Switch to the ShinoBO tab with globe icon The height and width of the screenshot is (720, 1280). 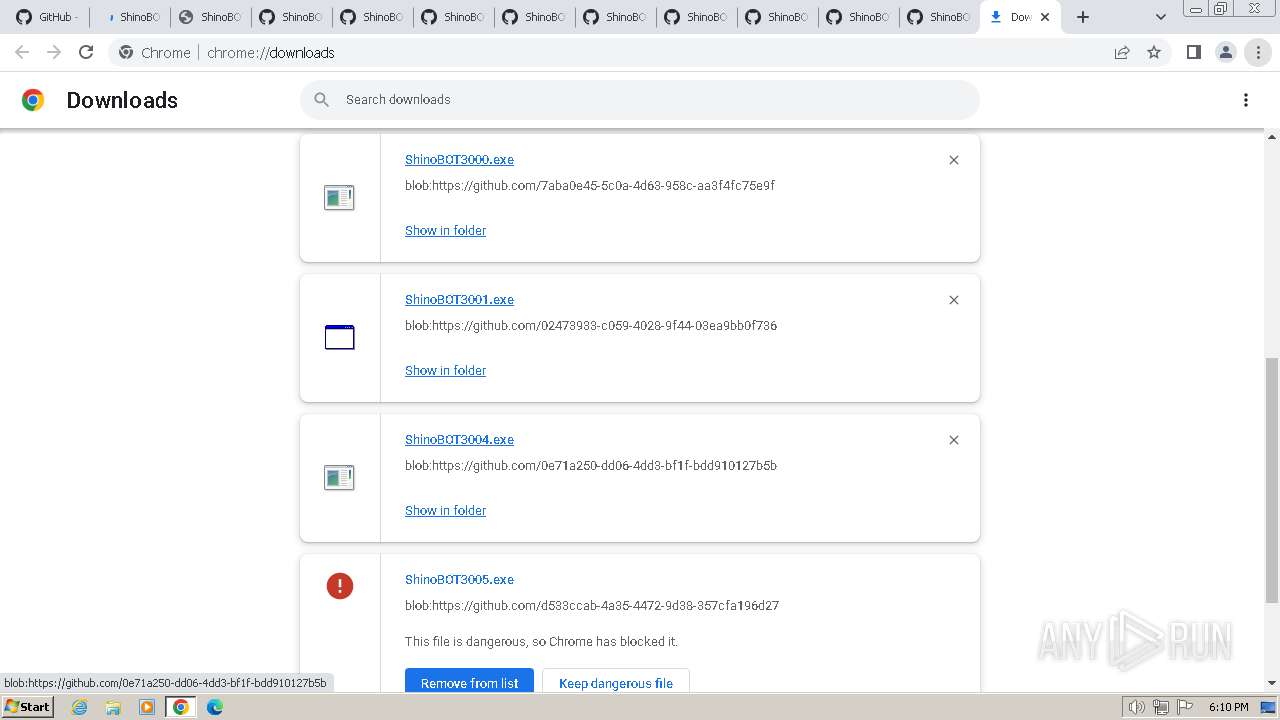[210, 17]
